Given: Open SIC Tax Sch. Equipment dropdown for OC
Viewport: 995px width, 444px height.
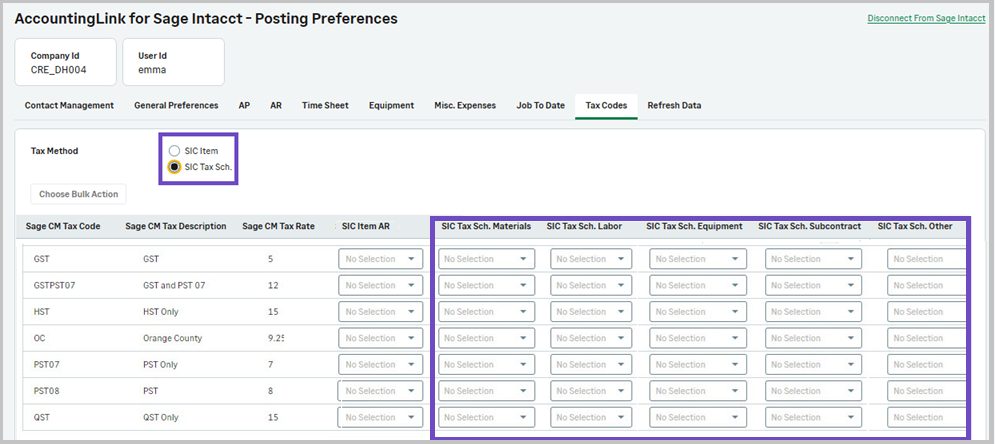Looking at the screenshot, I should point(698,338).
